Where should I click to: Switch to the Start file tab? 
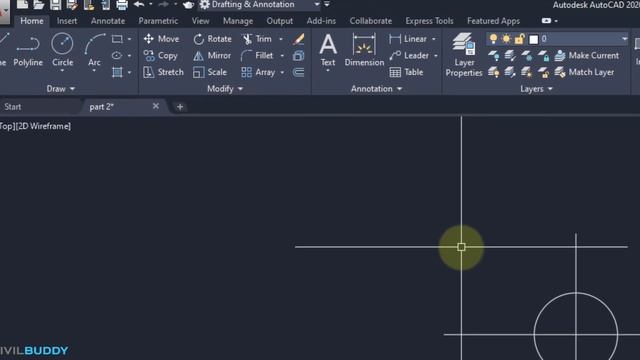13,107
